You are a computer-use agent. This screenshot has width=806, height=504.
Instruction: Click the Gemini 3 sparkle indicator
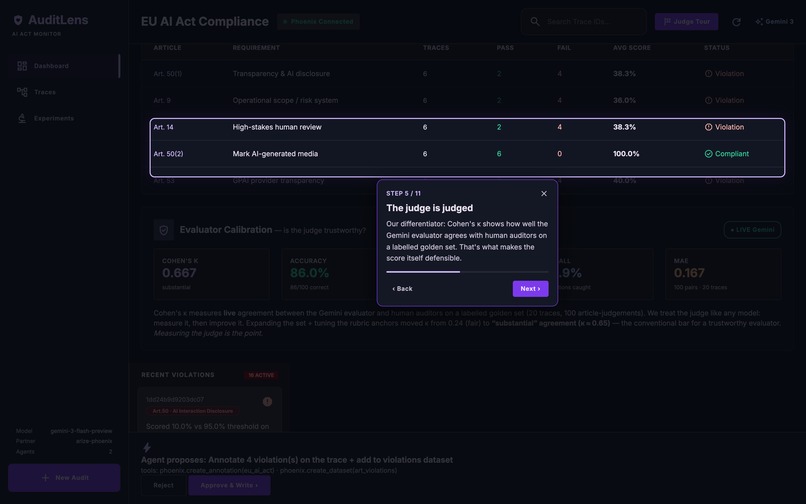pos(774,22)
